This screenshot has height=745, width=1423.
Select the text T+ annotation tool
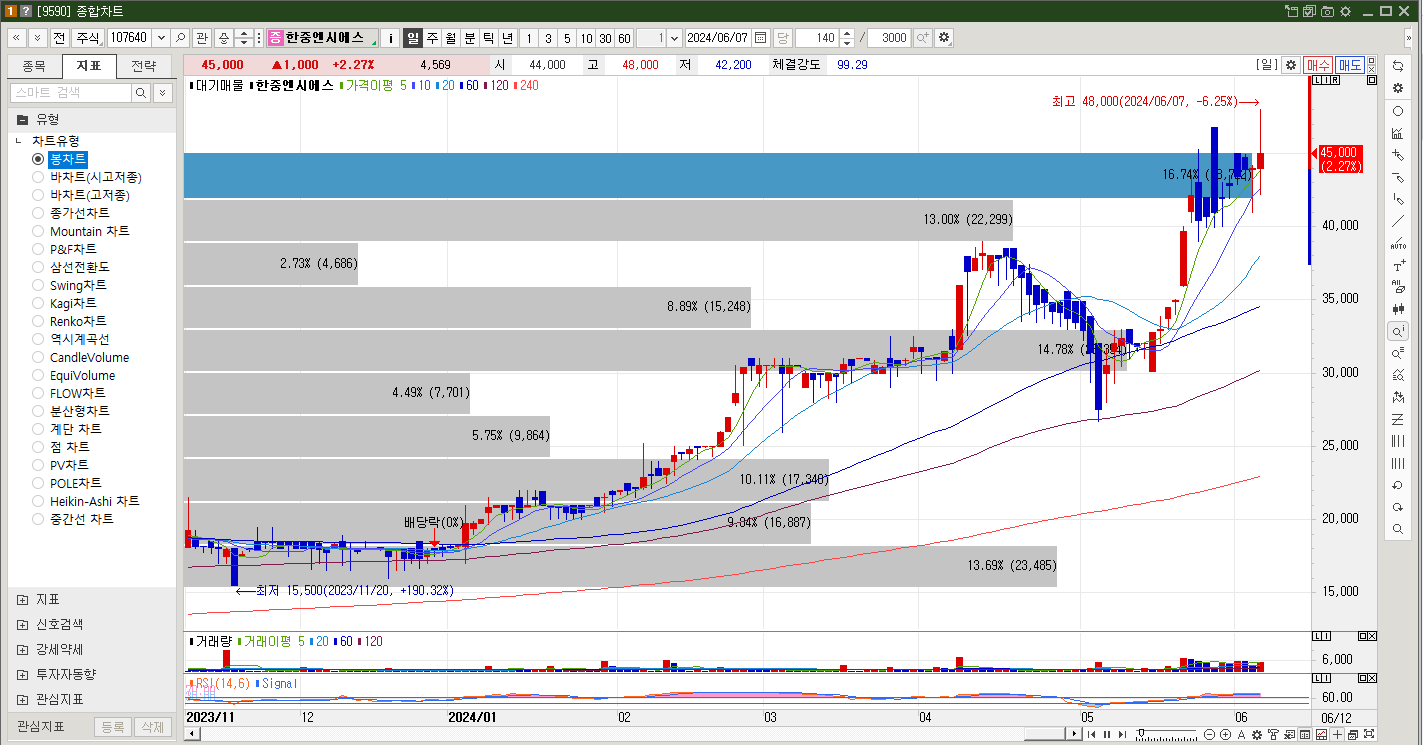1398,266
